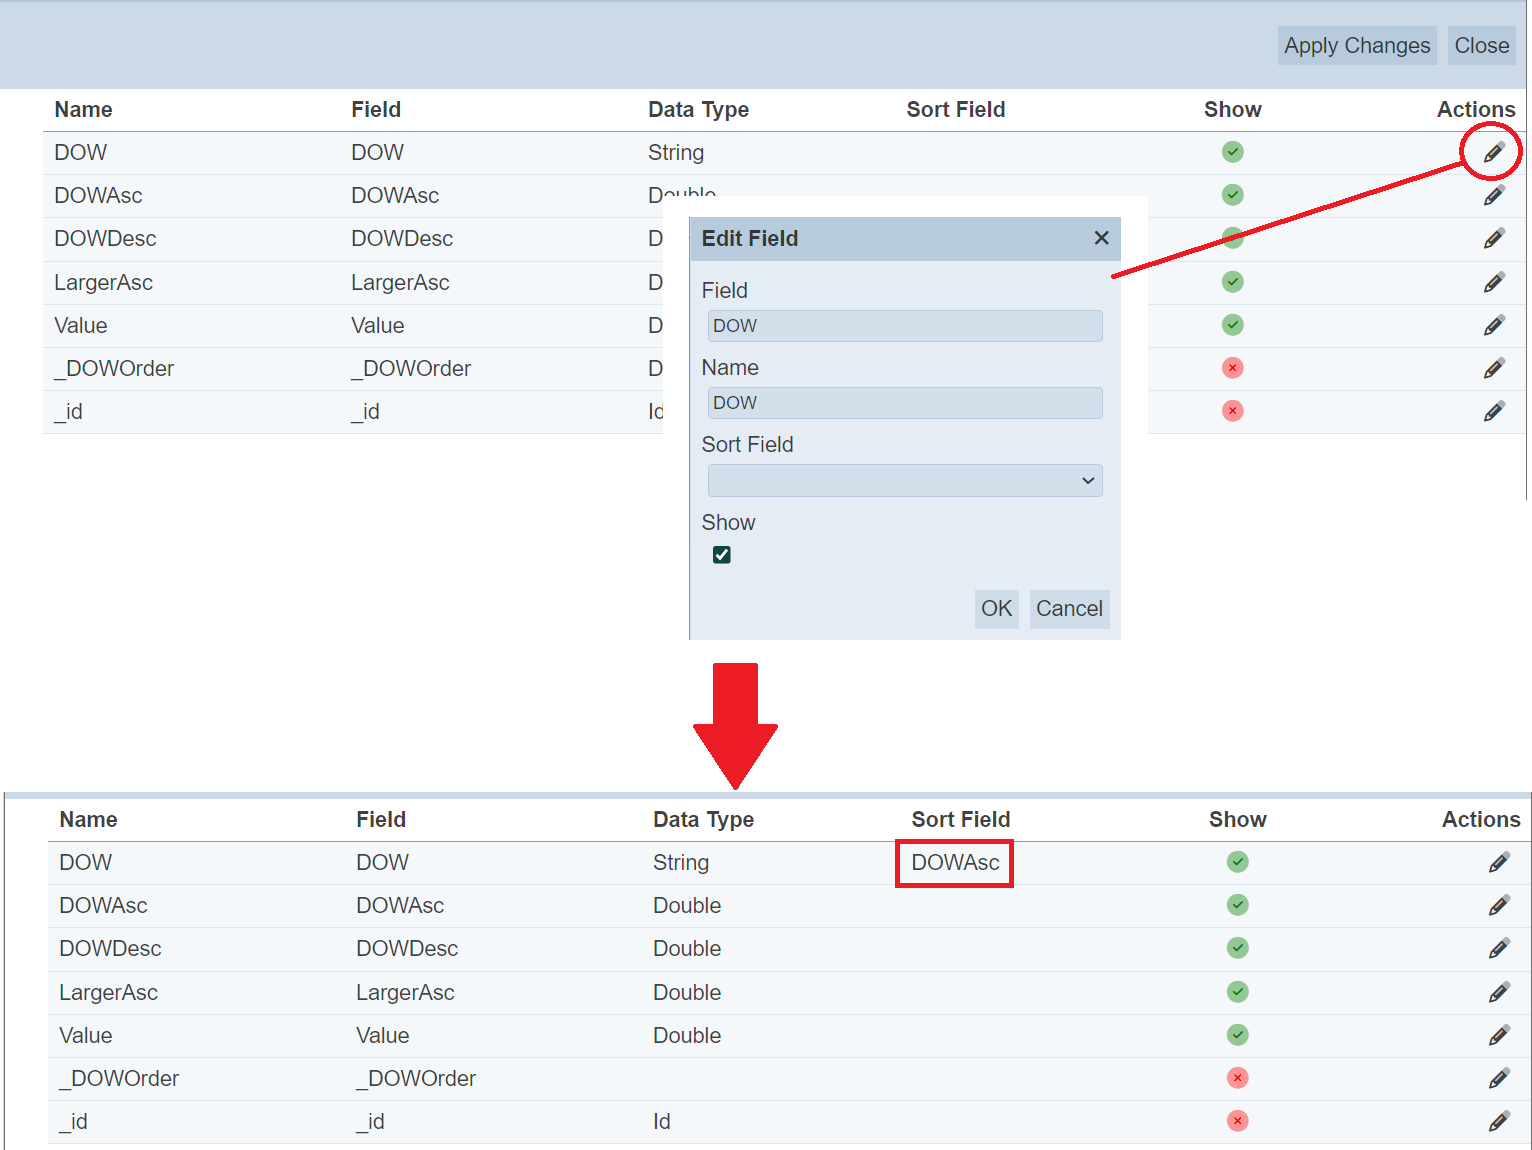Image resolution: width=1532 pixels, height=1150 pixels.
Task: Click into the Name input field
Action: point(904,403)
